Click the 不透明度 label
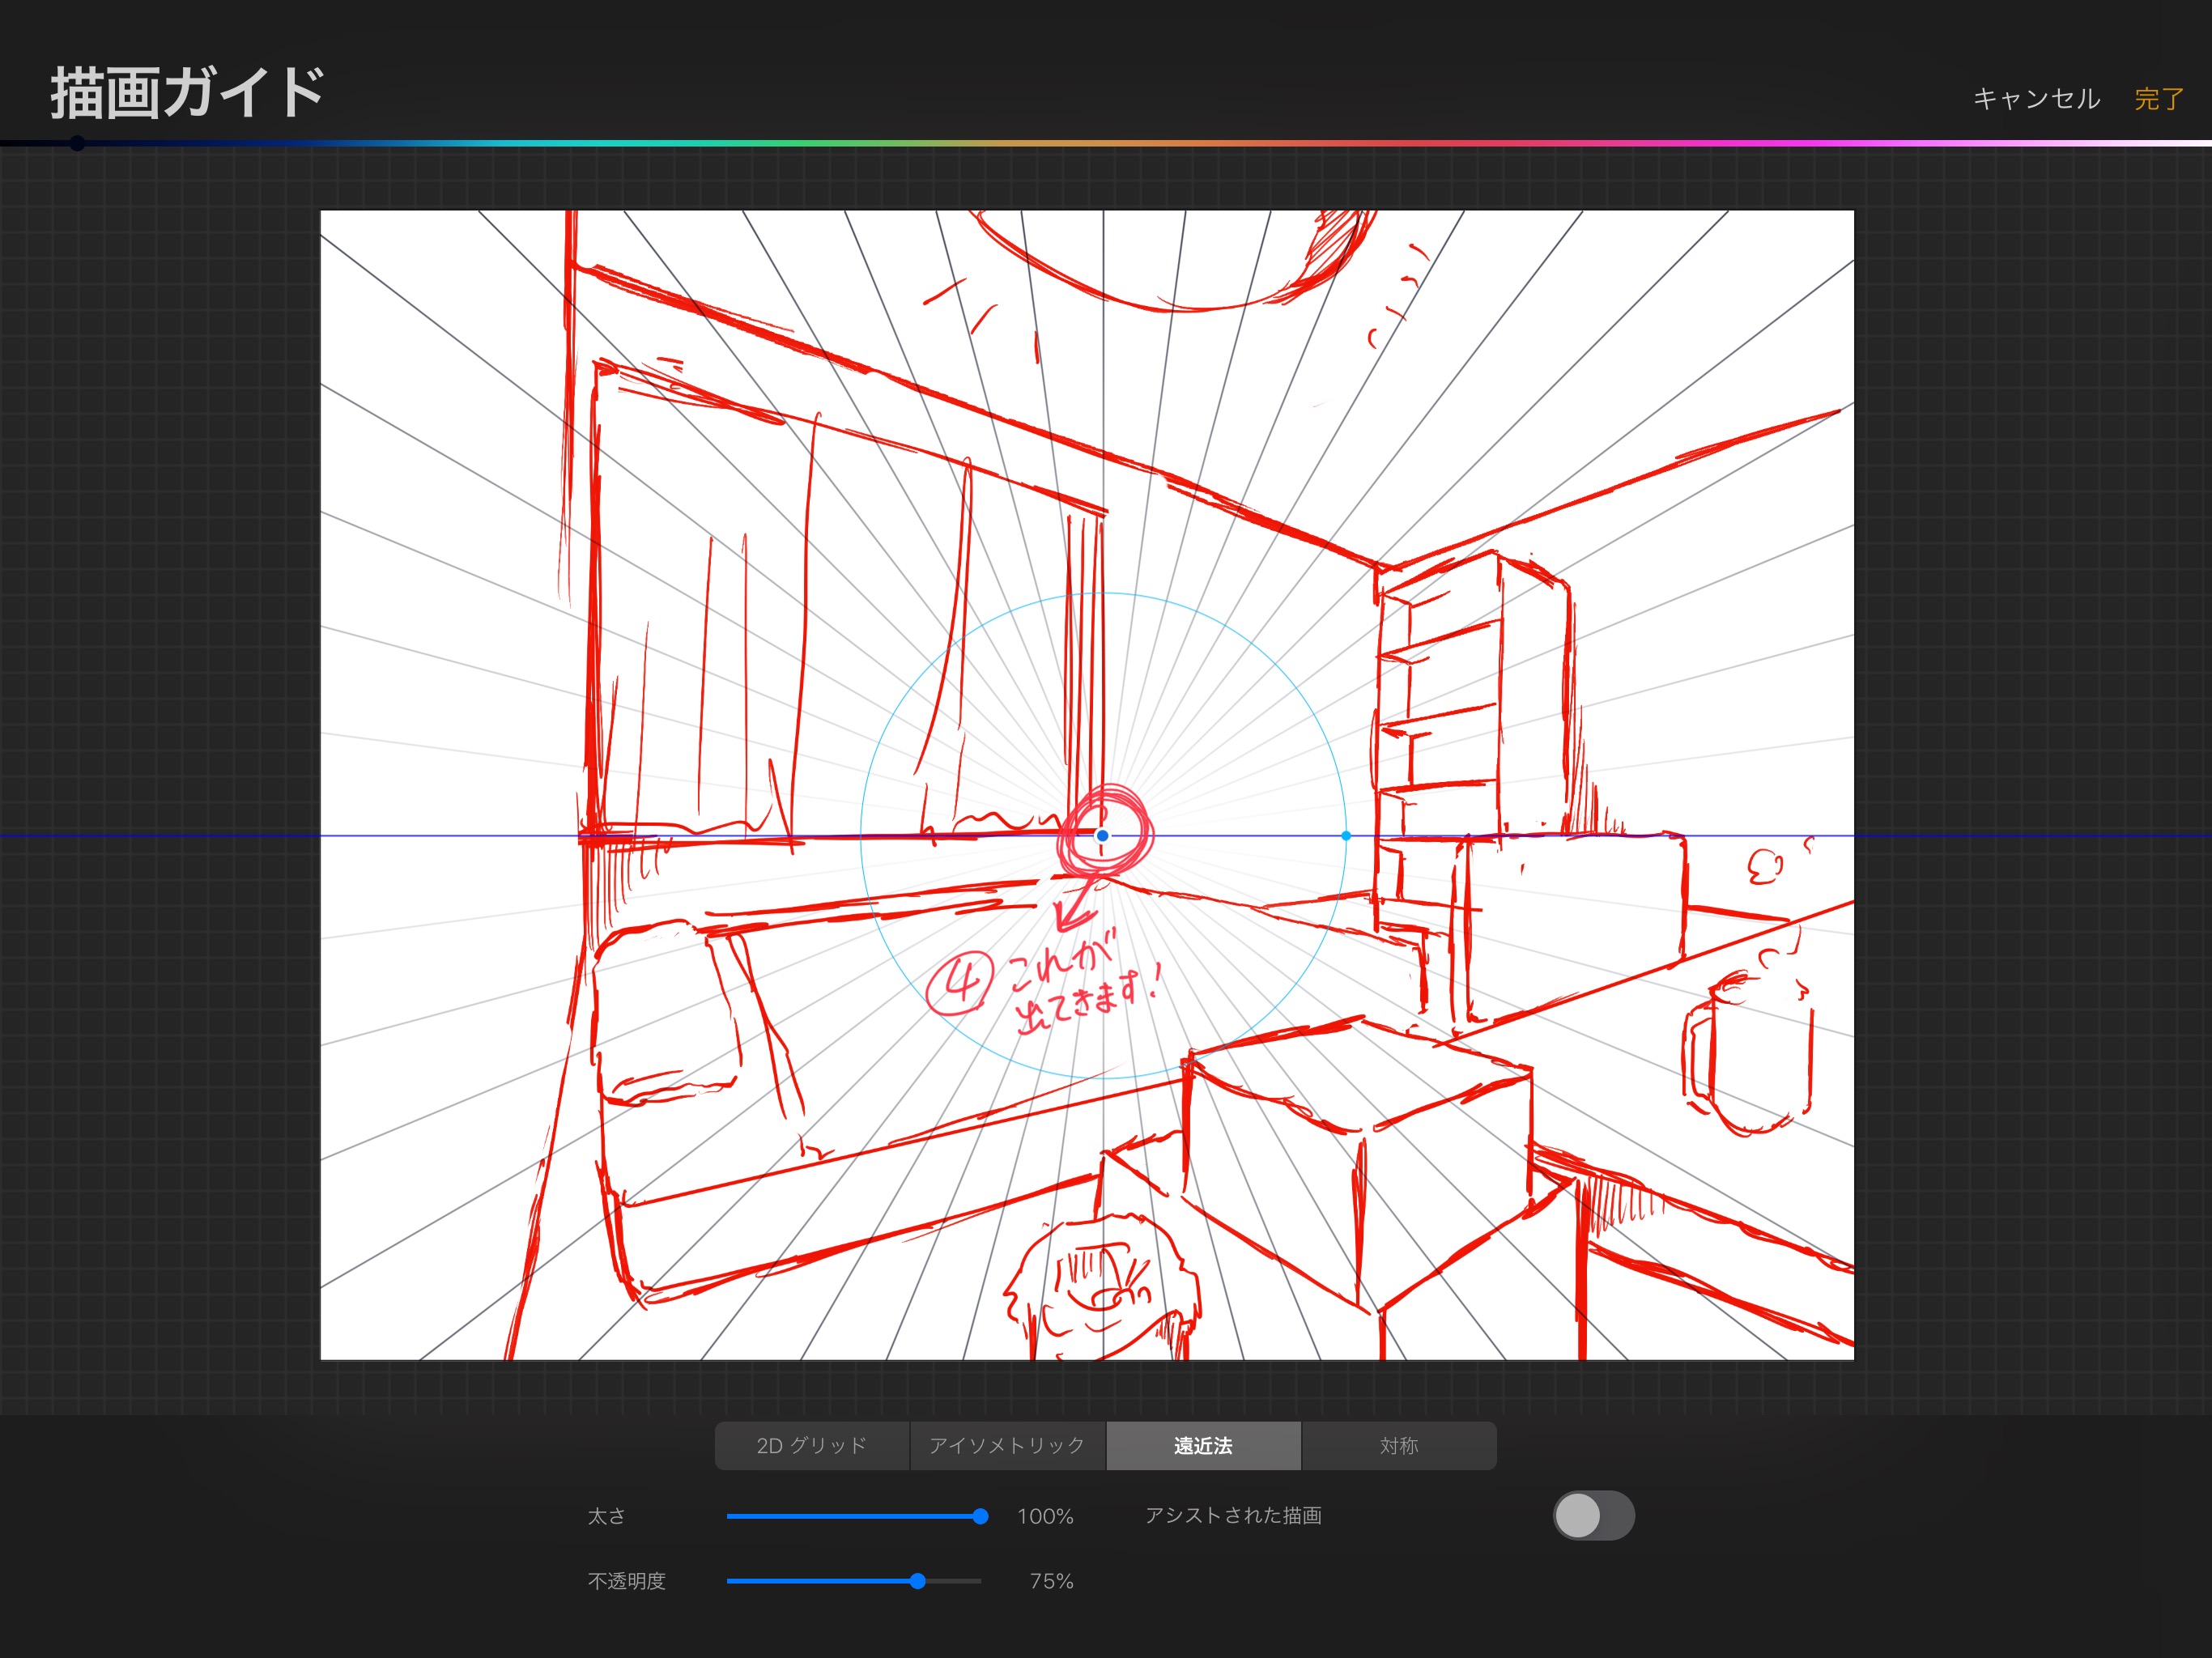The height and width of the screenshot is (1658, 2212). (x=627, y=1581)
